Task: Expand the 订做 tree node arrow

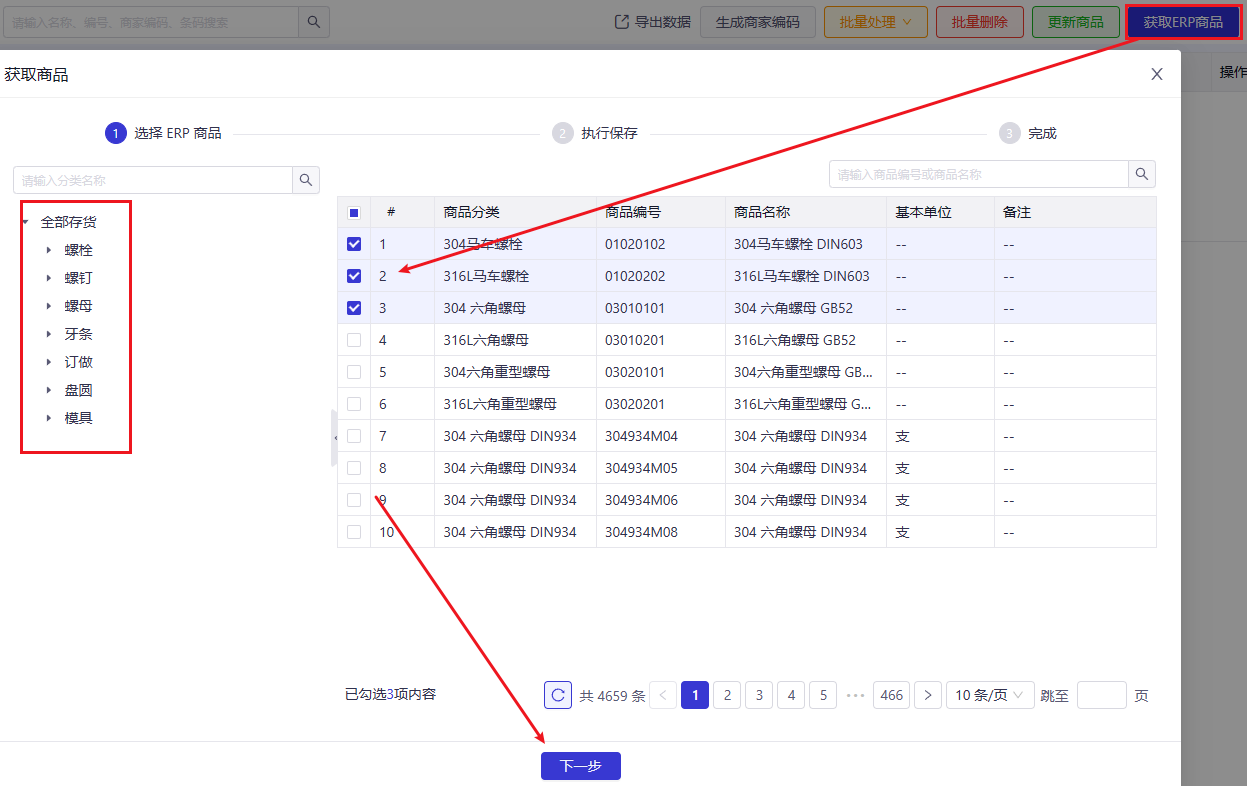Action: 49,362
